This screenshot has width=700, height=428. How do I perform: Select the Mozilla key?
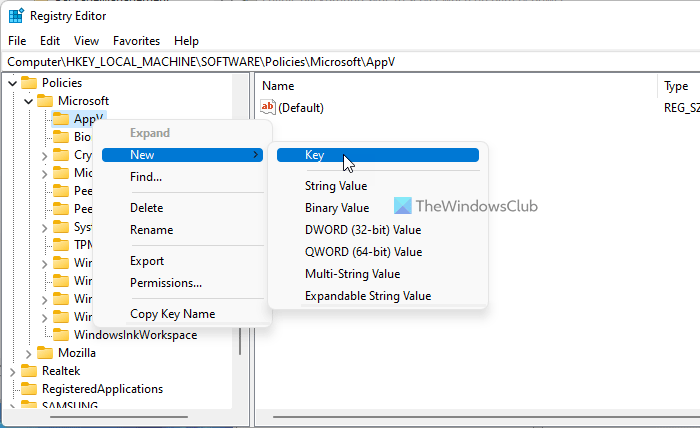[77, 353]
